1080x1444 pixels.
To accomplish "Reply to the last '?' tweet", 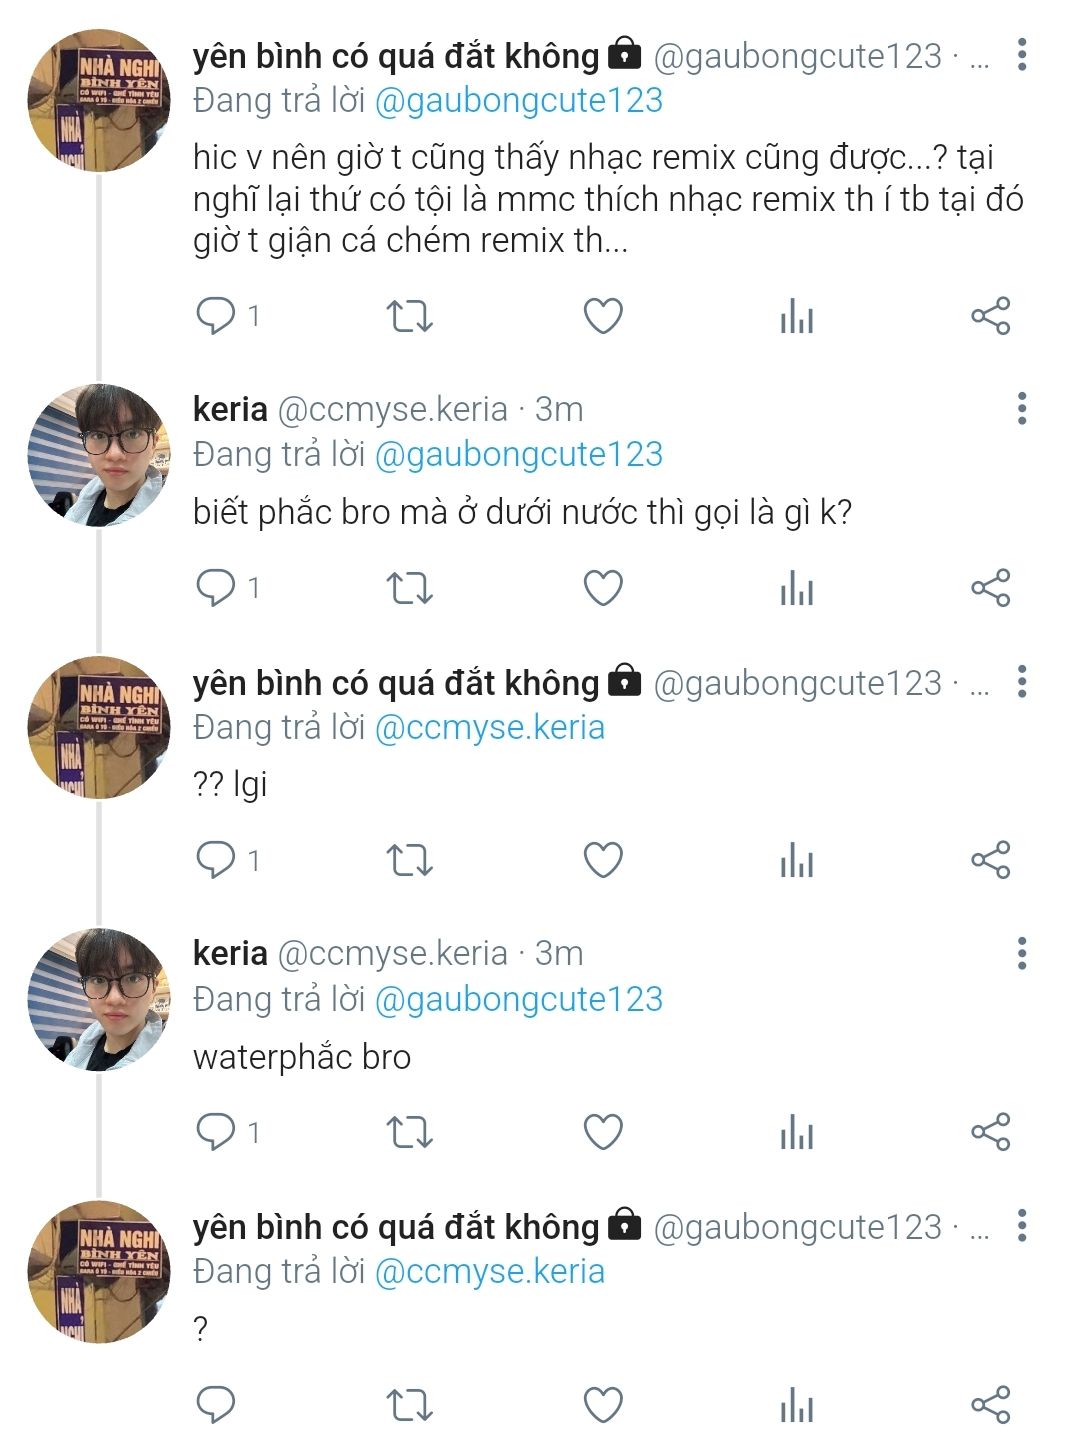I will 215,1404.
